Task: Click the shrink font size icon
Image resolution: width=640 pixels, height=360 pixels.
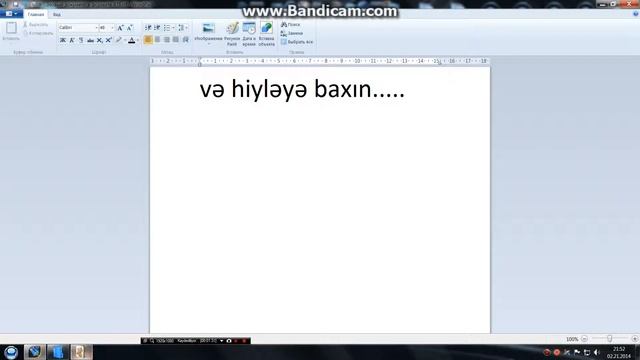Action: coord(129,28)
